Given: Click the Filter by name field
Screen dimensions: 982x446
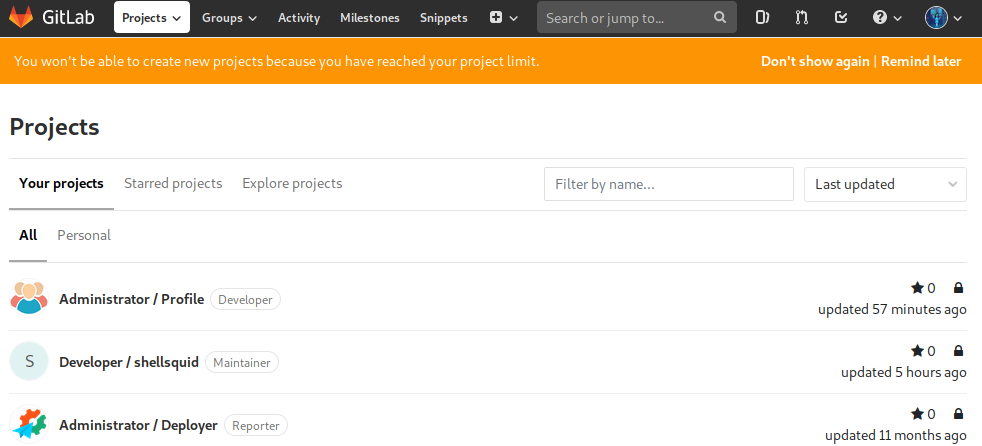Looking at the screenshot, I should point(668,184).
